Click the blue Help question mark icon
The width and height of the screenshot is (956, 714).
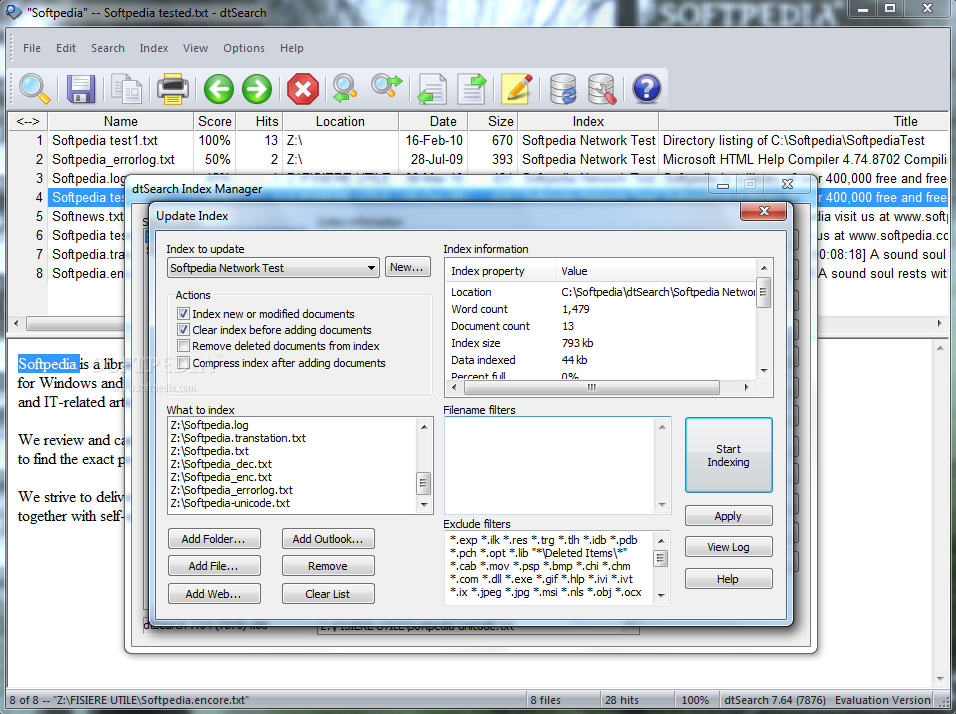(x=646, y=89)
